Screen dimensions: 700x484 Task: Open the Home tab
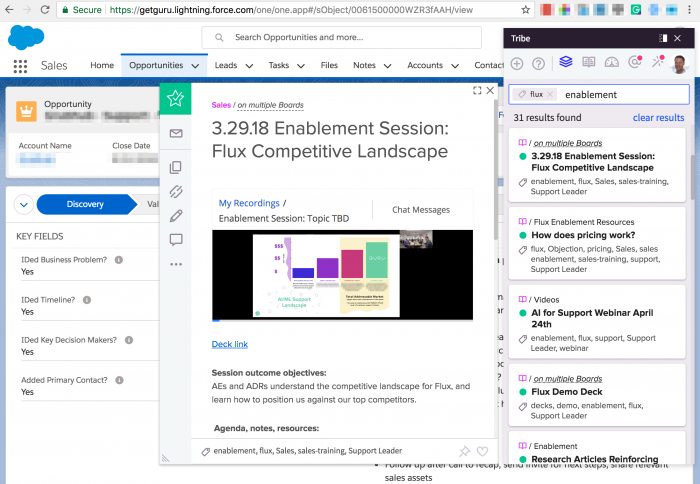click(102, 65)
